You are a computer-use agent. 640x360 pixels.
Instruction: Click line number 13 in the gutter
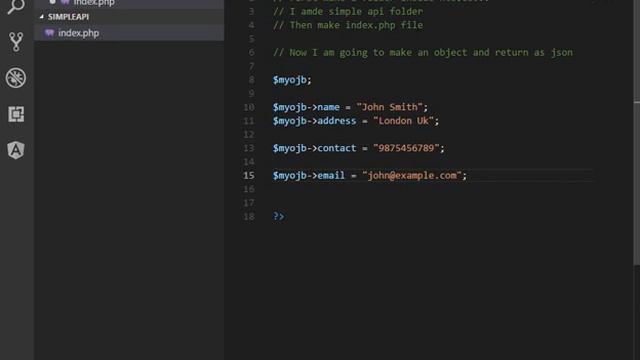click(249, 148)
